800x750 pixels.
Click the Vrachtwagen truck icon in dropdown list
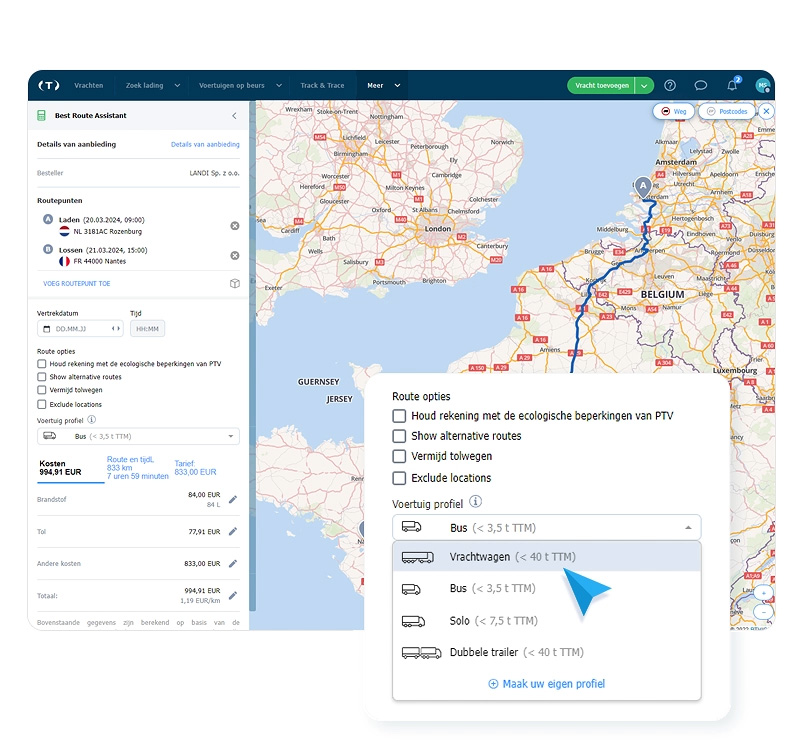point(417,557)
